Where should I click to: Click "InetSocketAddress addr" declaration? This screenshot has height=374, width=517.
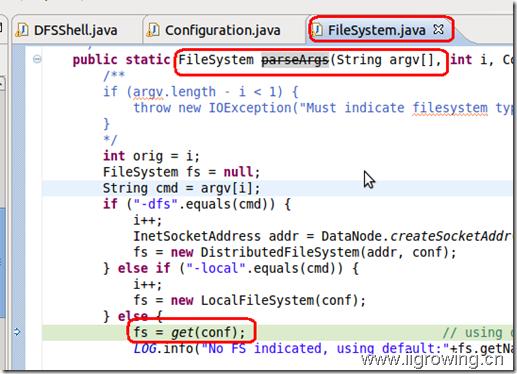point(216,236)
